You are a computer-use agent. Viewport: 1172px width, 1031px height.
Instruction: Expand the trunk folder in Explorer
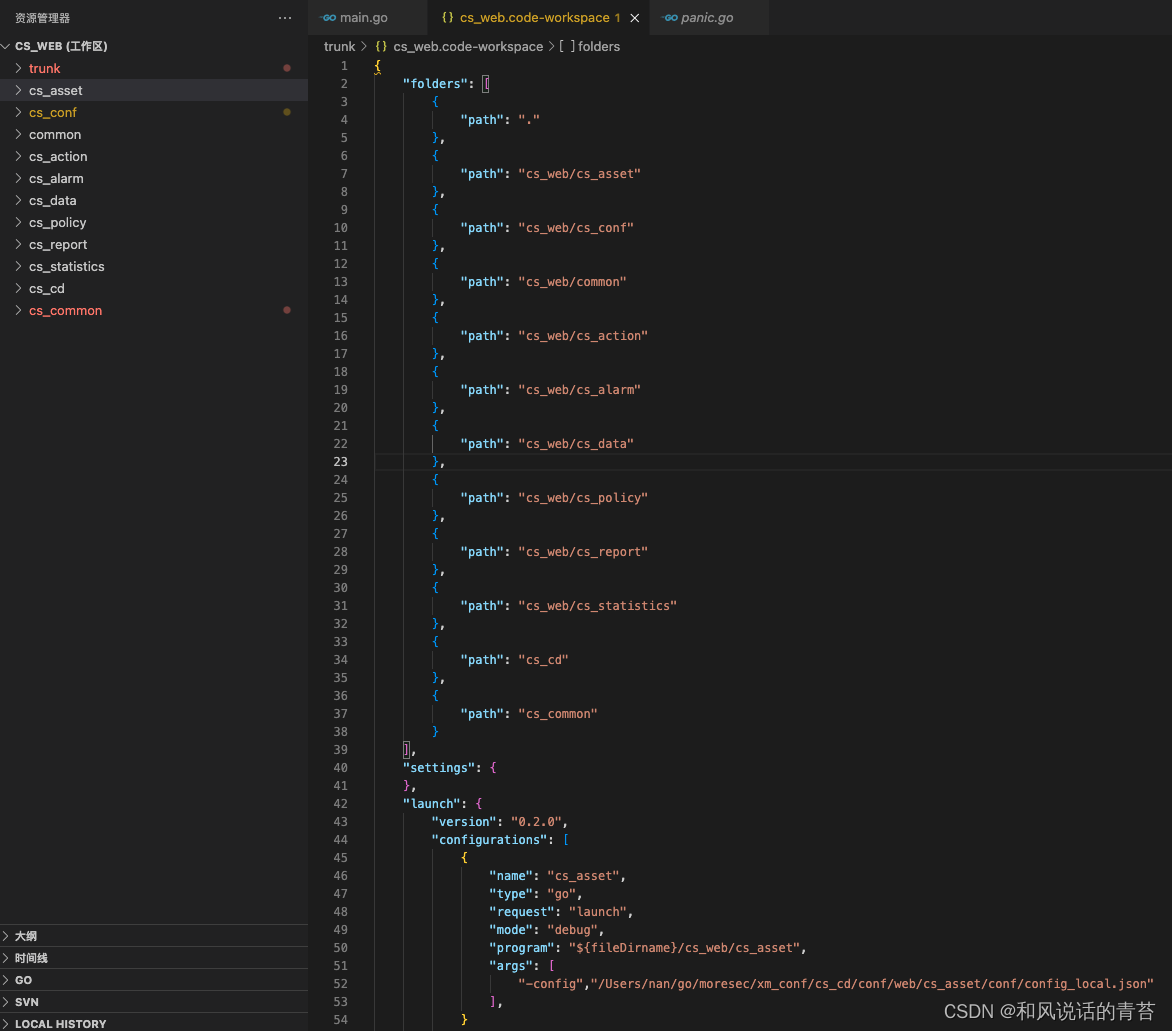coord(18,67)
